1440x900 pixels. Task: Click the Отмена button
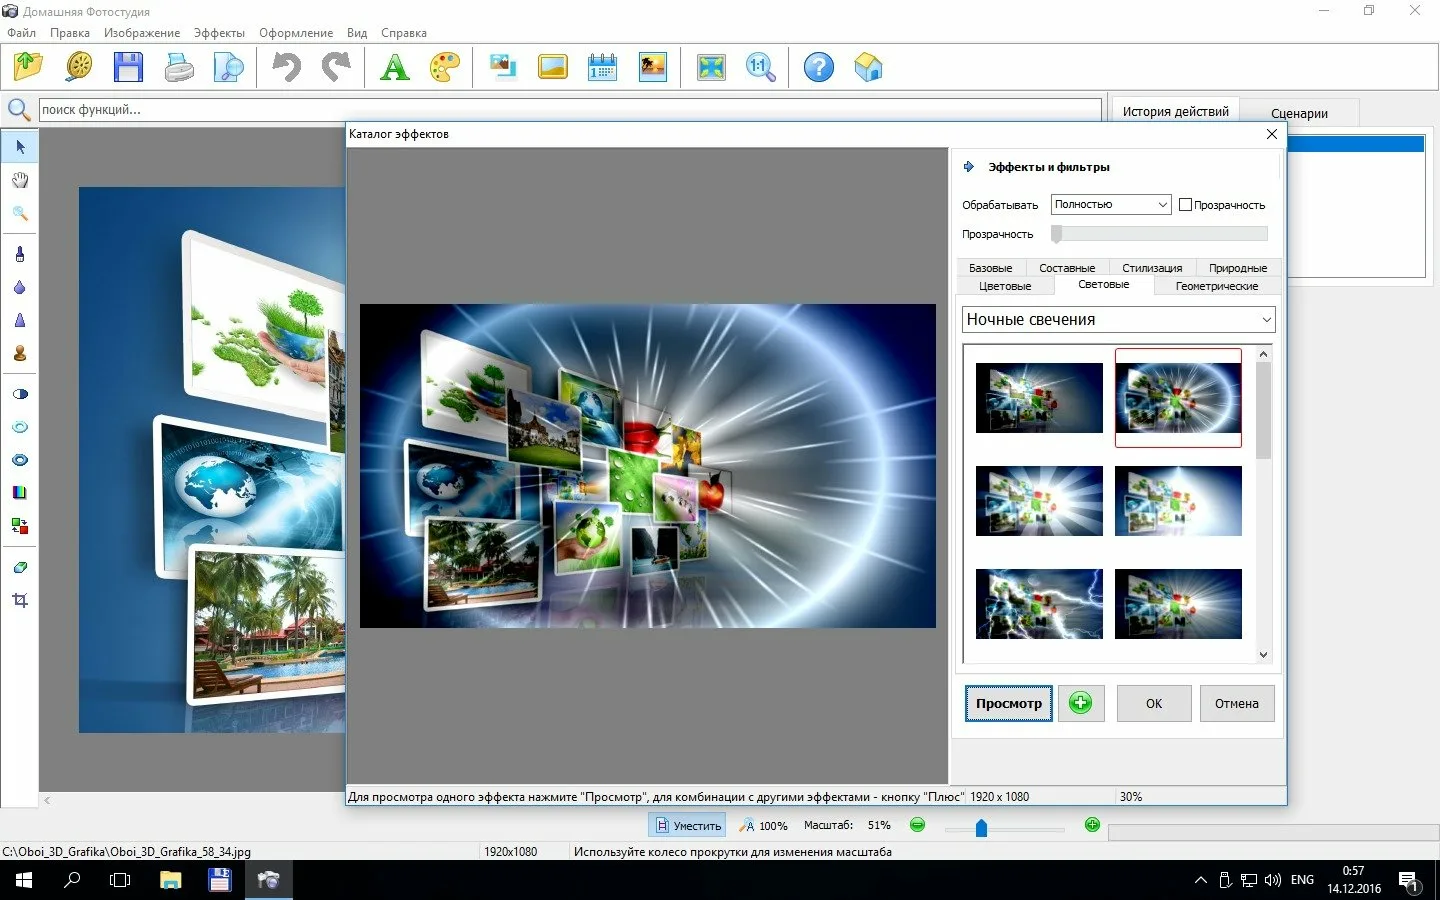pyautogui.click(x=1236, y=703)
